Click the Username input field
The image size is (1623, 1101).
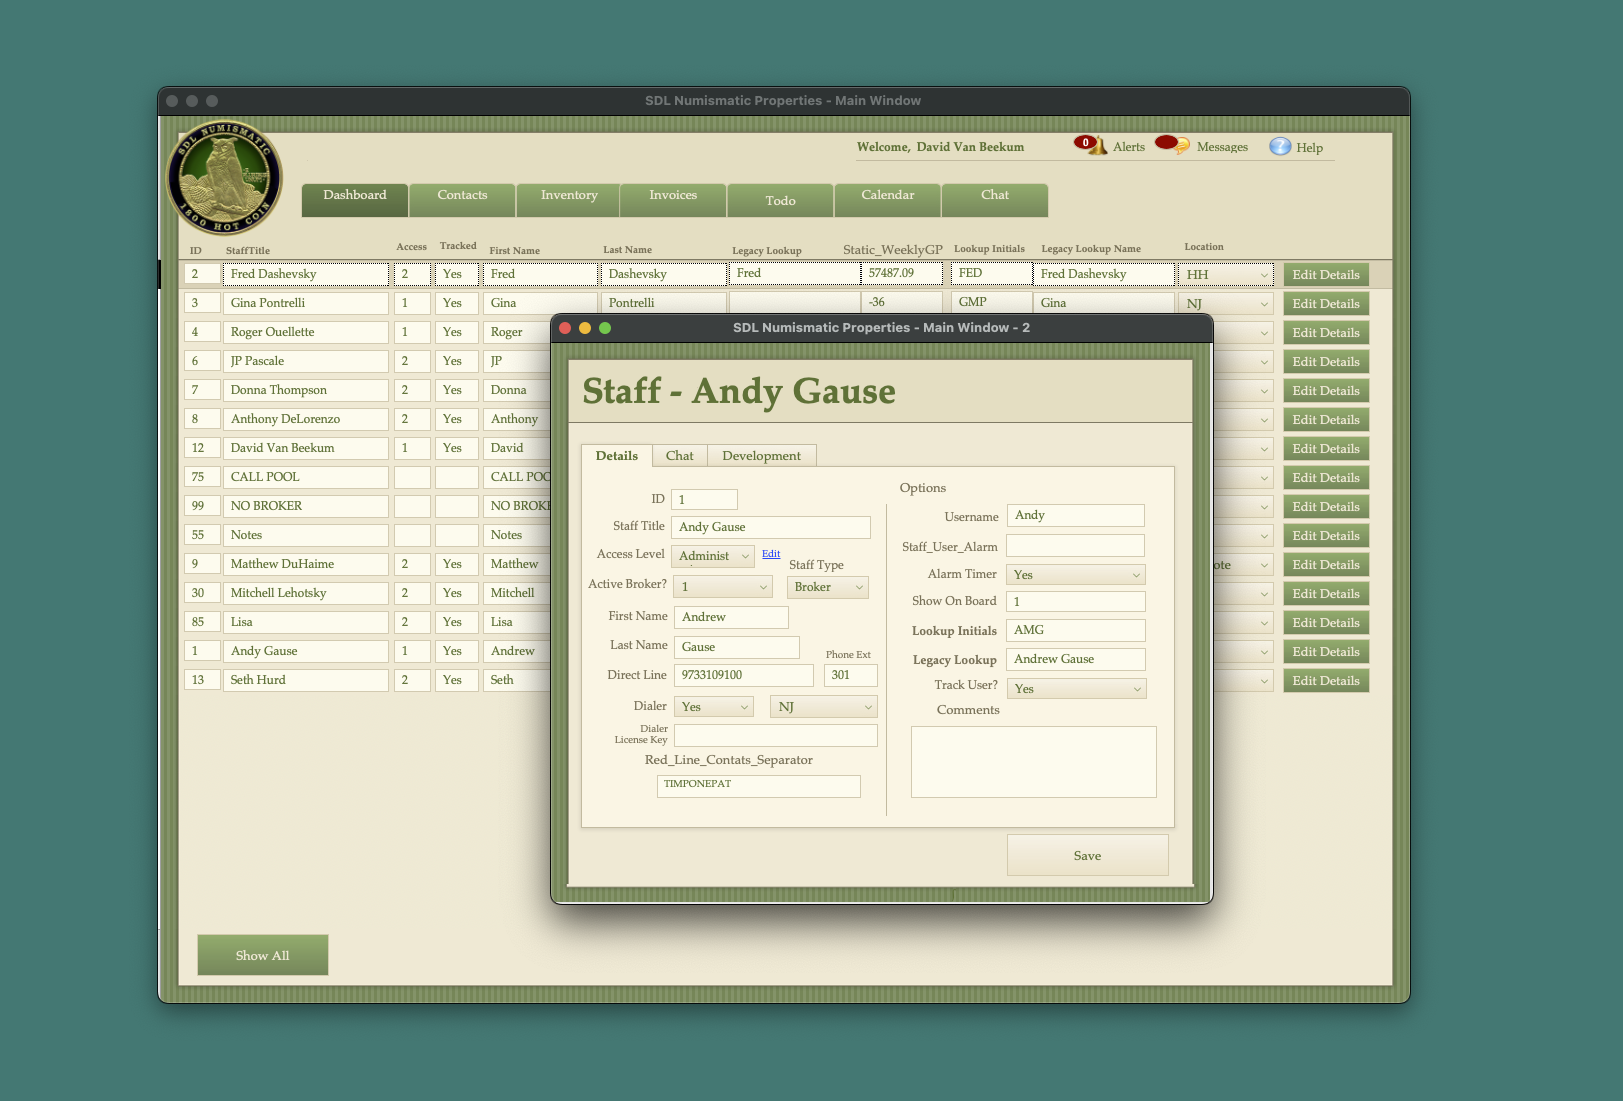click(1075, 516)
